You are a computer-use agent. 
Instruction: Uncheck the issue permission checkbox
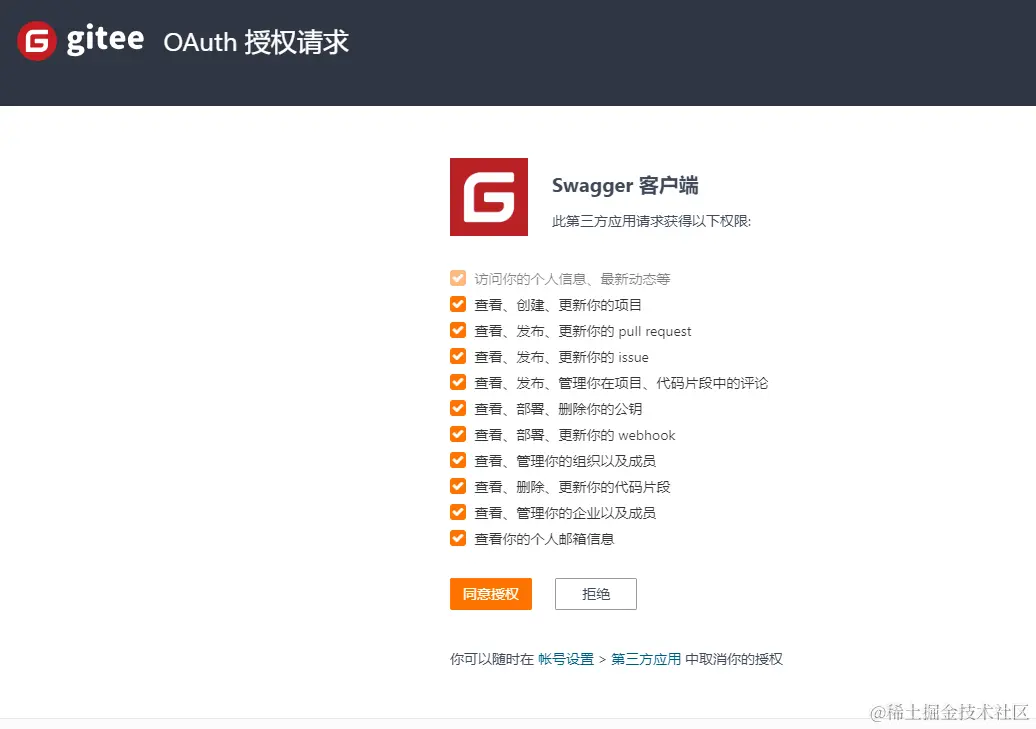458,356
